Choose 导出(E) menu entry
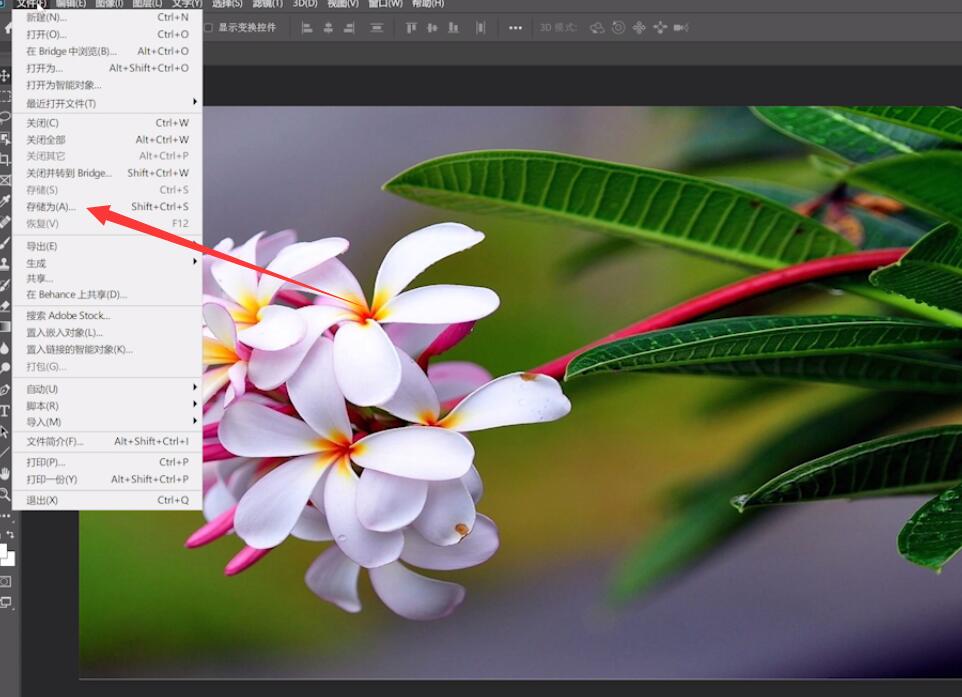Image resolution: width=962 pixels, height=697 pixels. pos(107,247)
